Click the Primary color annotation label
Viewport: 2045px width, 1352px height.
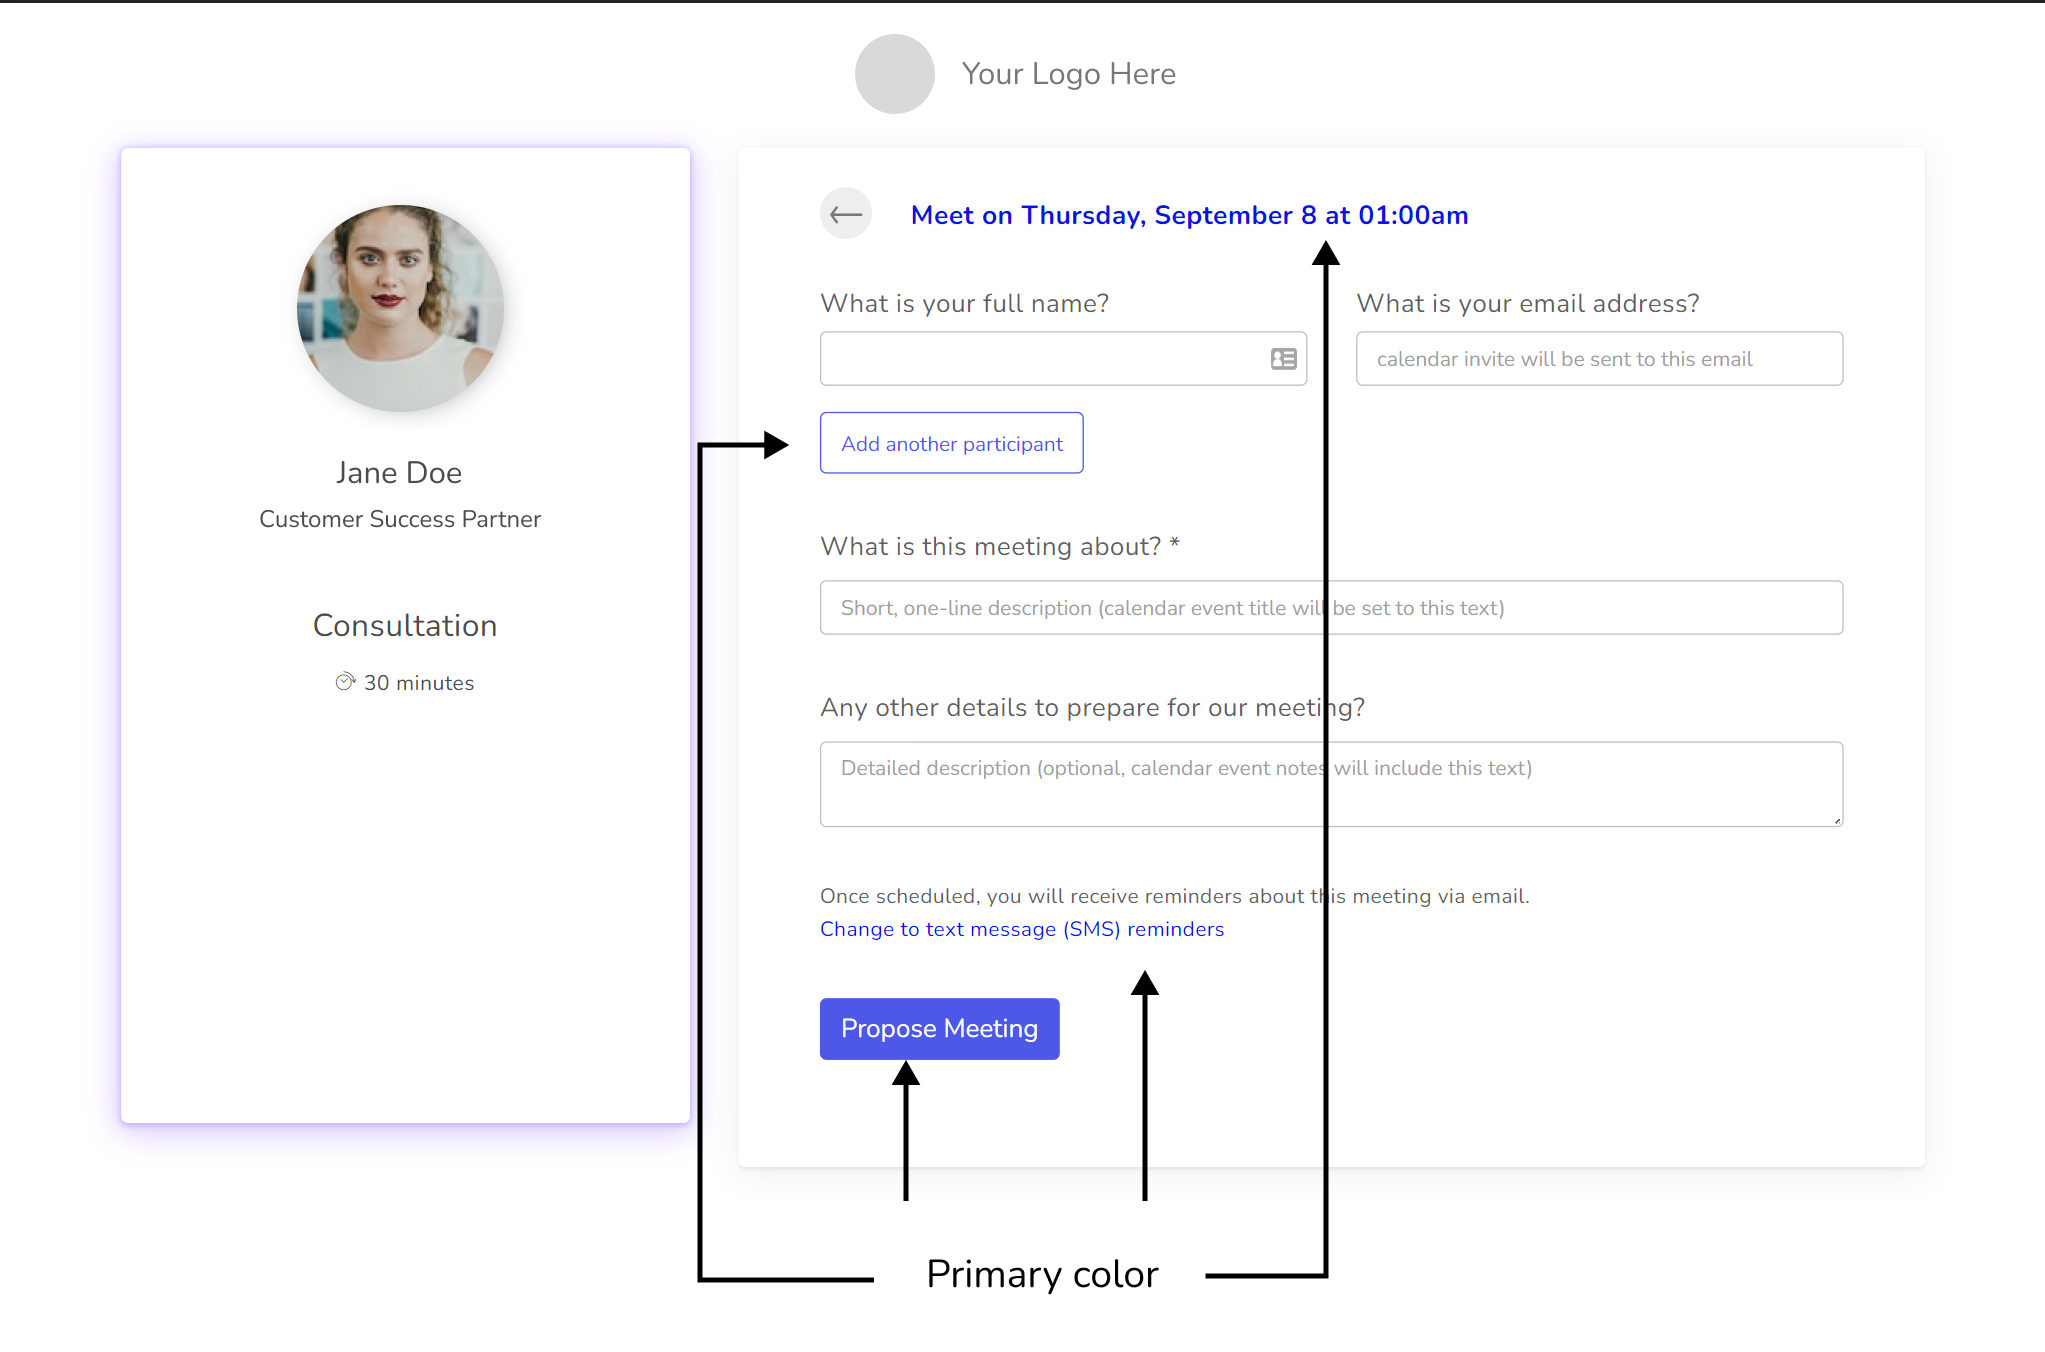click(1042, 1275)
